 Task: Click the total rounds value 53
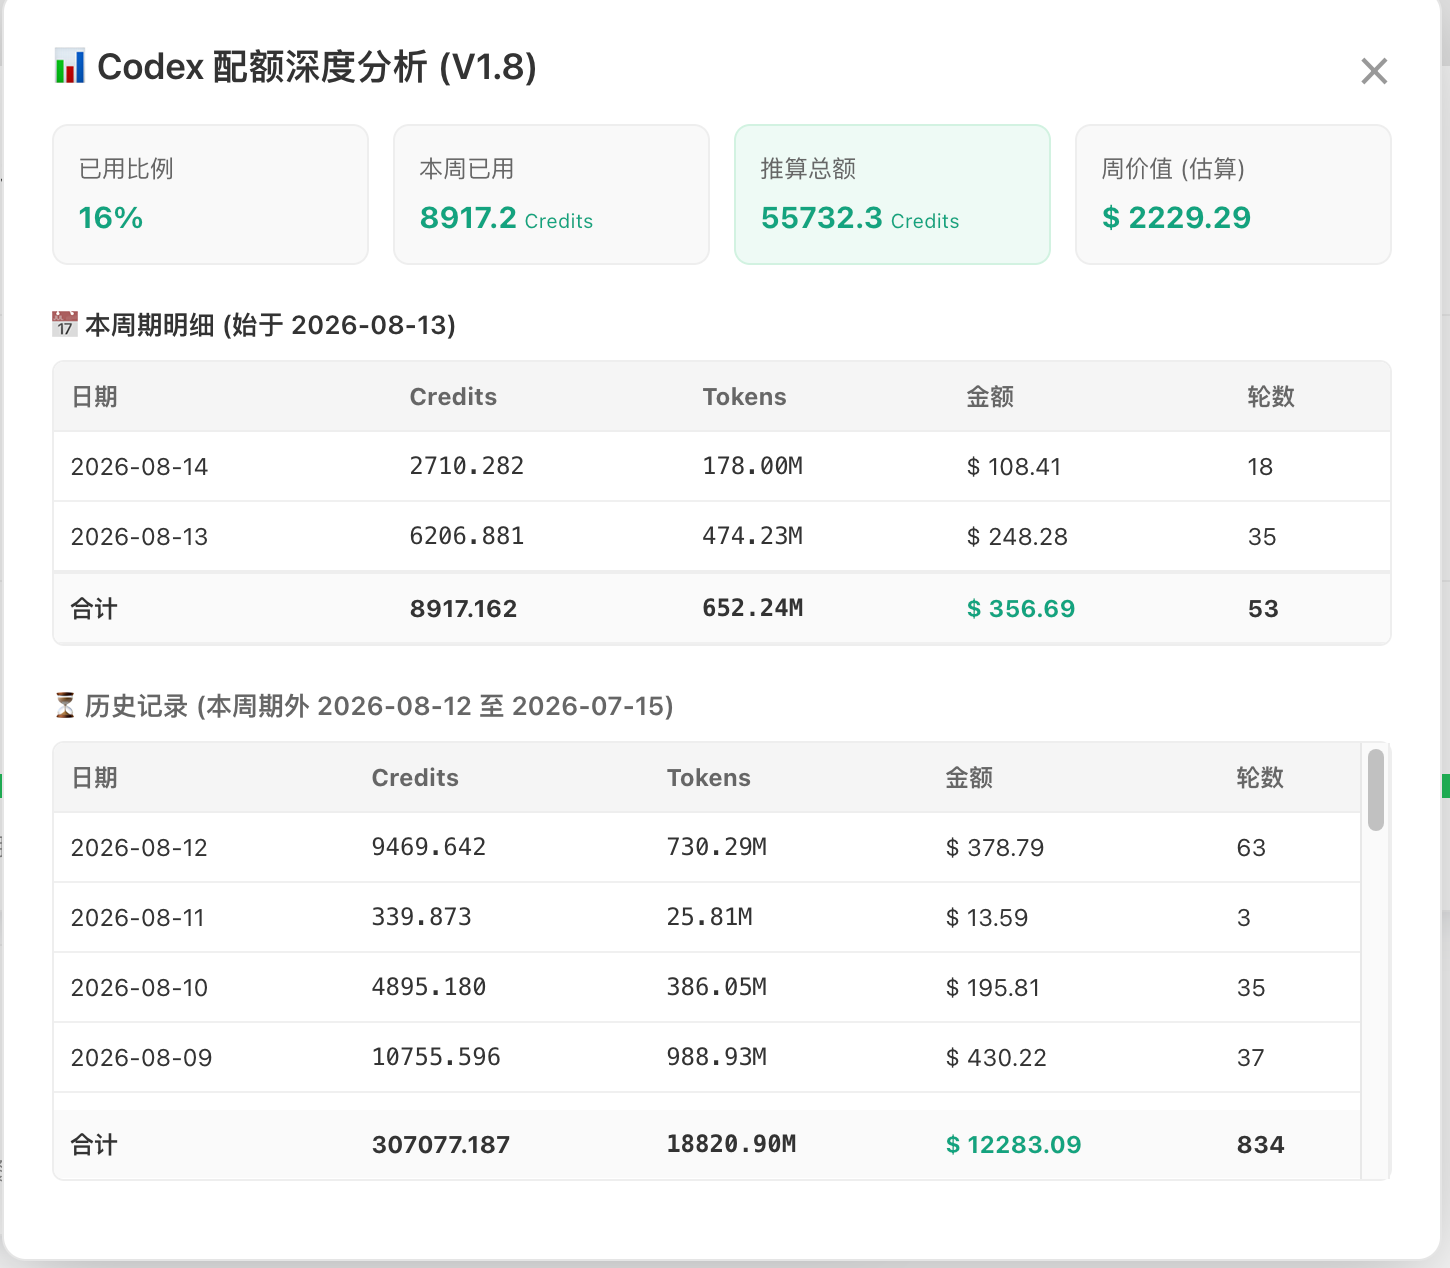click(1263, 609)
